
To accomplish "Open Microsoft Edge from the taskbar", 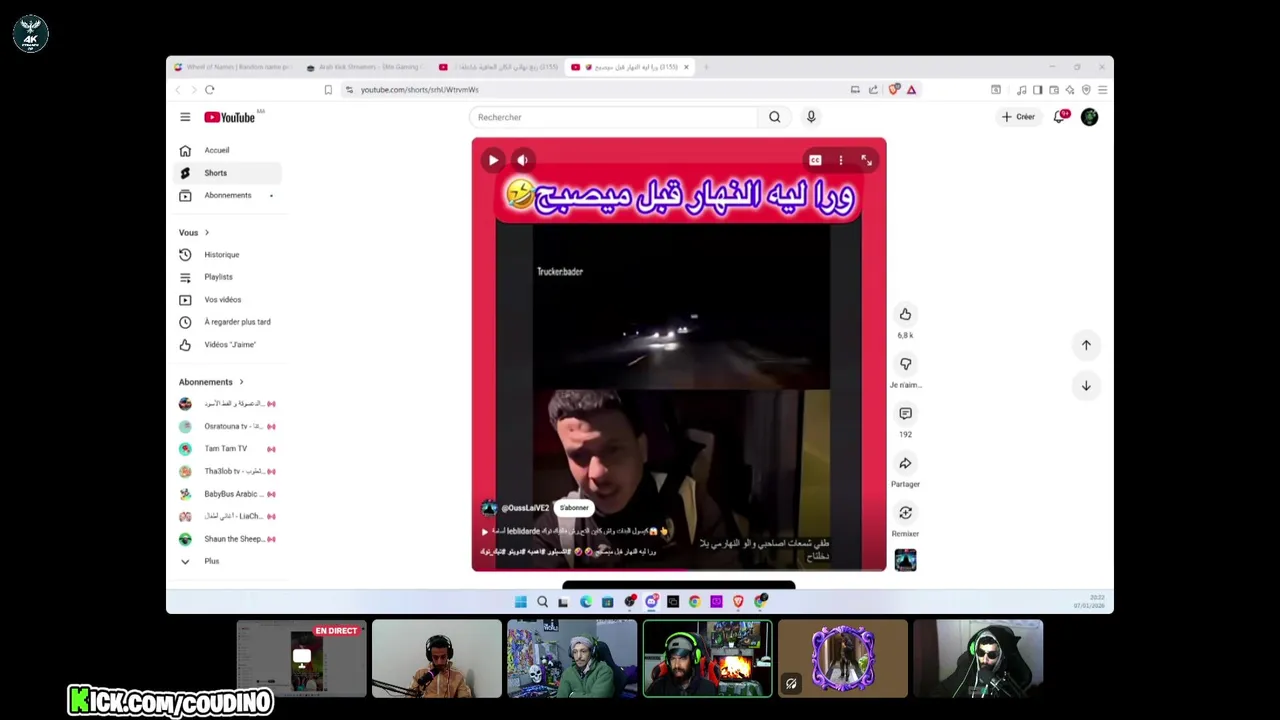I will [585, 602].
